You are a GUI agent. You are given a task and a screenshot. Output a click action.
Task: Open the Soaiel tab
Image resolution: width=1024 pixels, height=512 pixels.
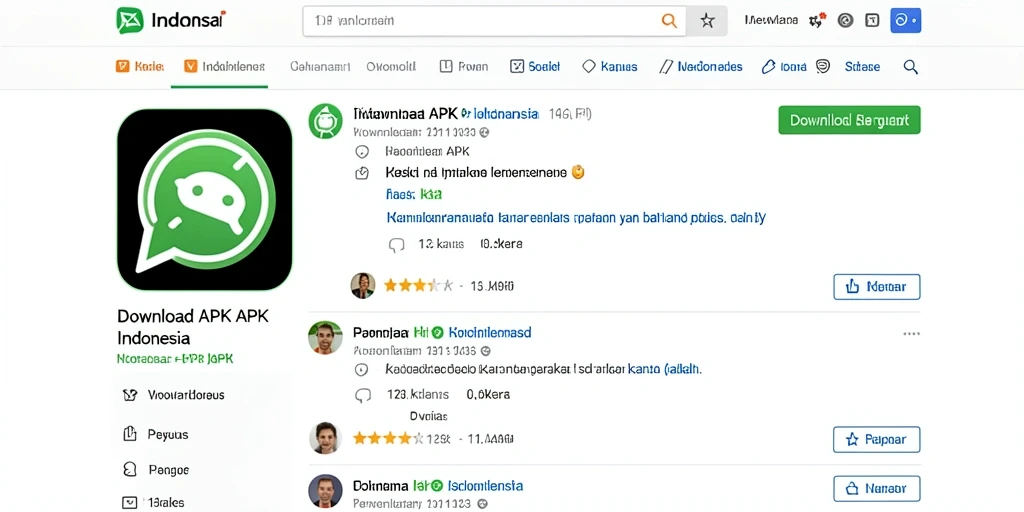click(x=535, y=66)
